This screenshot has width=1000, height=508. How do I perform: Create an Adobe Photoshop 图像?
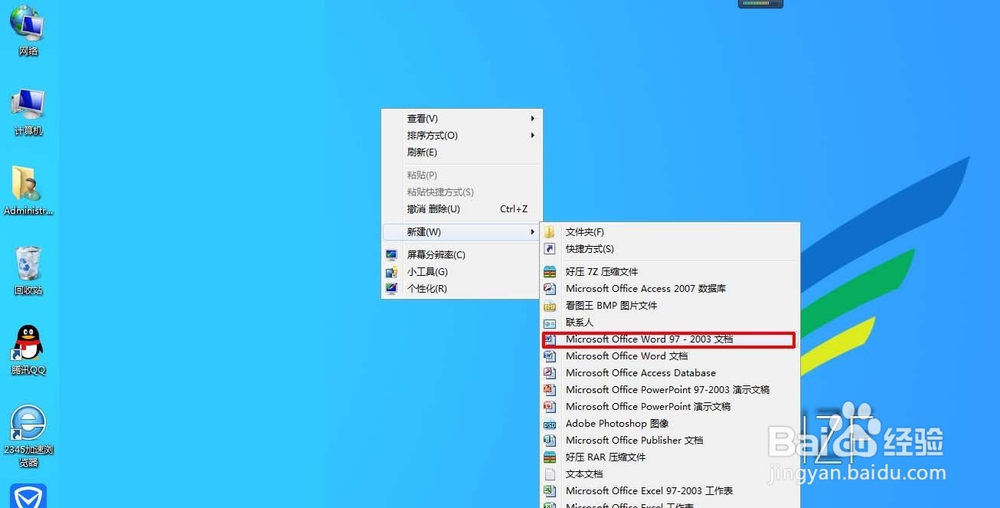click(670, 423)
